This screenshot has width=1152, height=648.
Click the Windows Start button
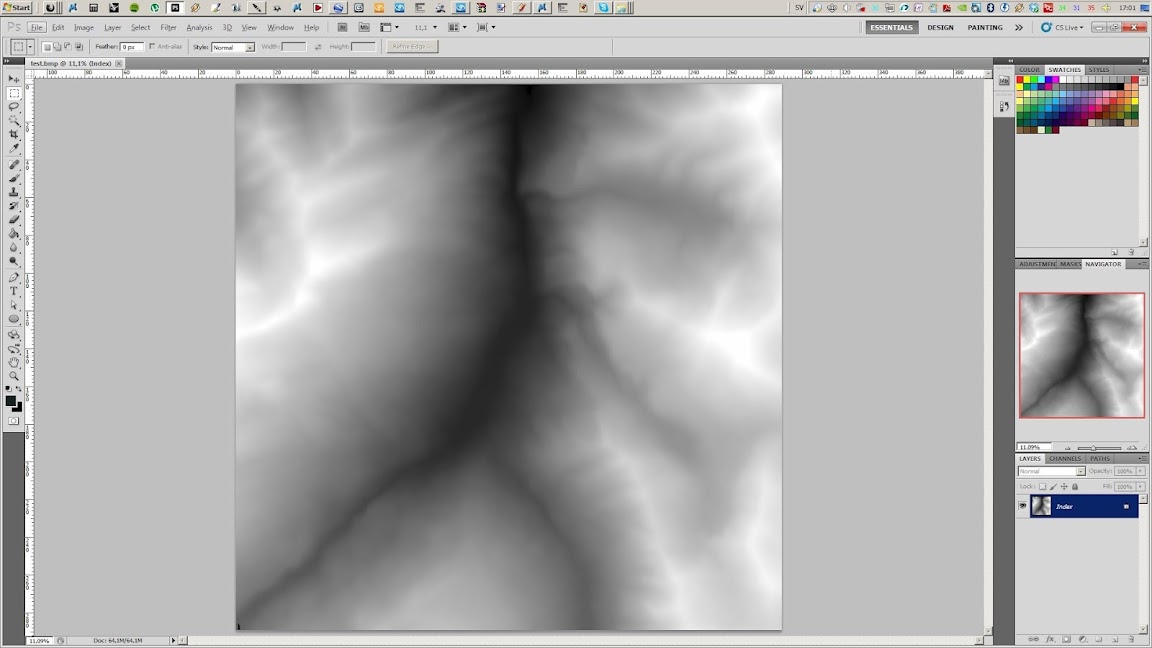coord(16,7)
